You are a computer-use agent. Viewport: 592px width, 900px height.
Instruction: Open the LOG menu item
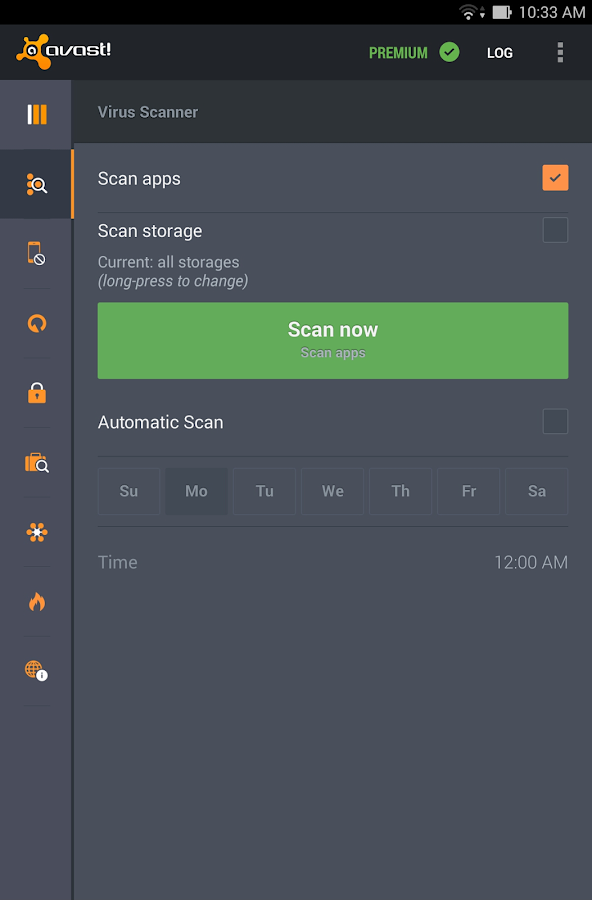point(499,52)
